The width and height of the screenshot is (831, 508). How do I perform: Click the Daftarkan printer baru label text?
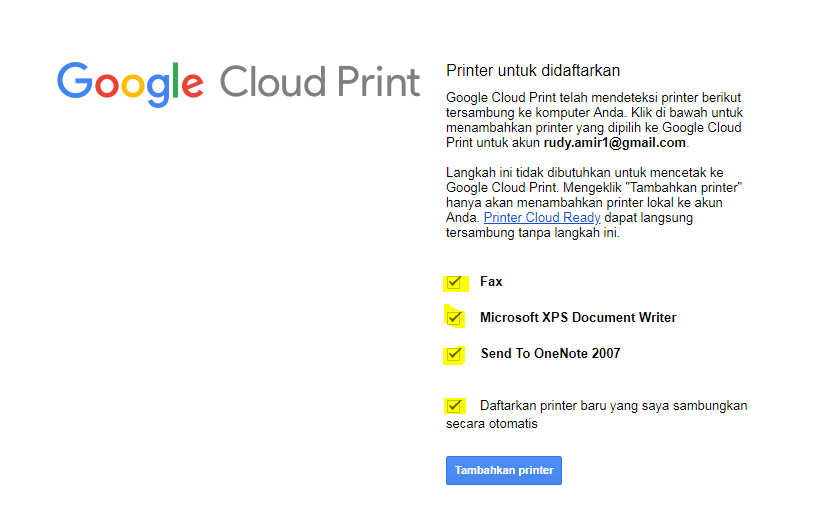597,414
